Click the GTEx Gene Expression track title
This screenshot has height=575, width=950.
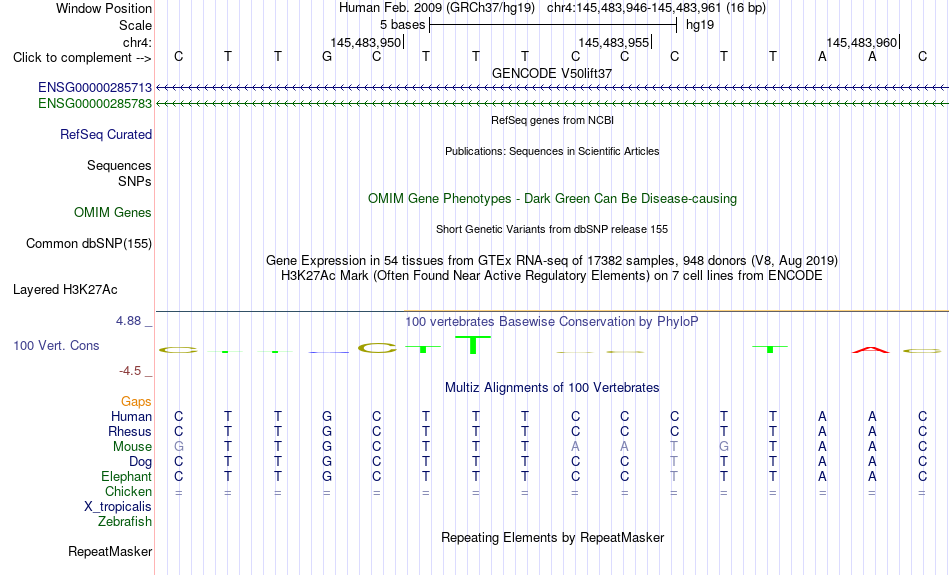tap(552, 261)
